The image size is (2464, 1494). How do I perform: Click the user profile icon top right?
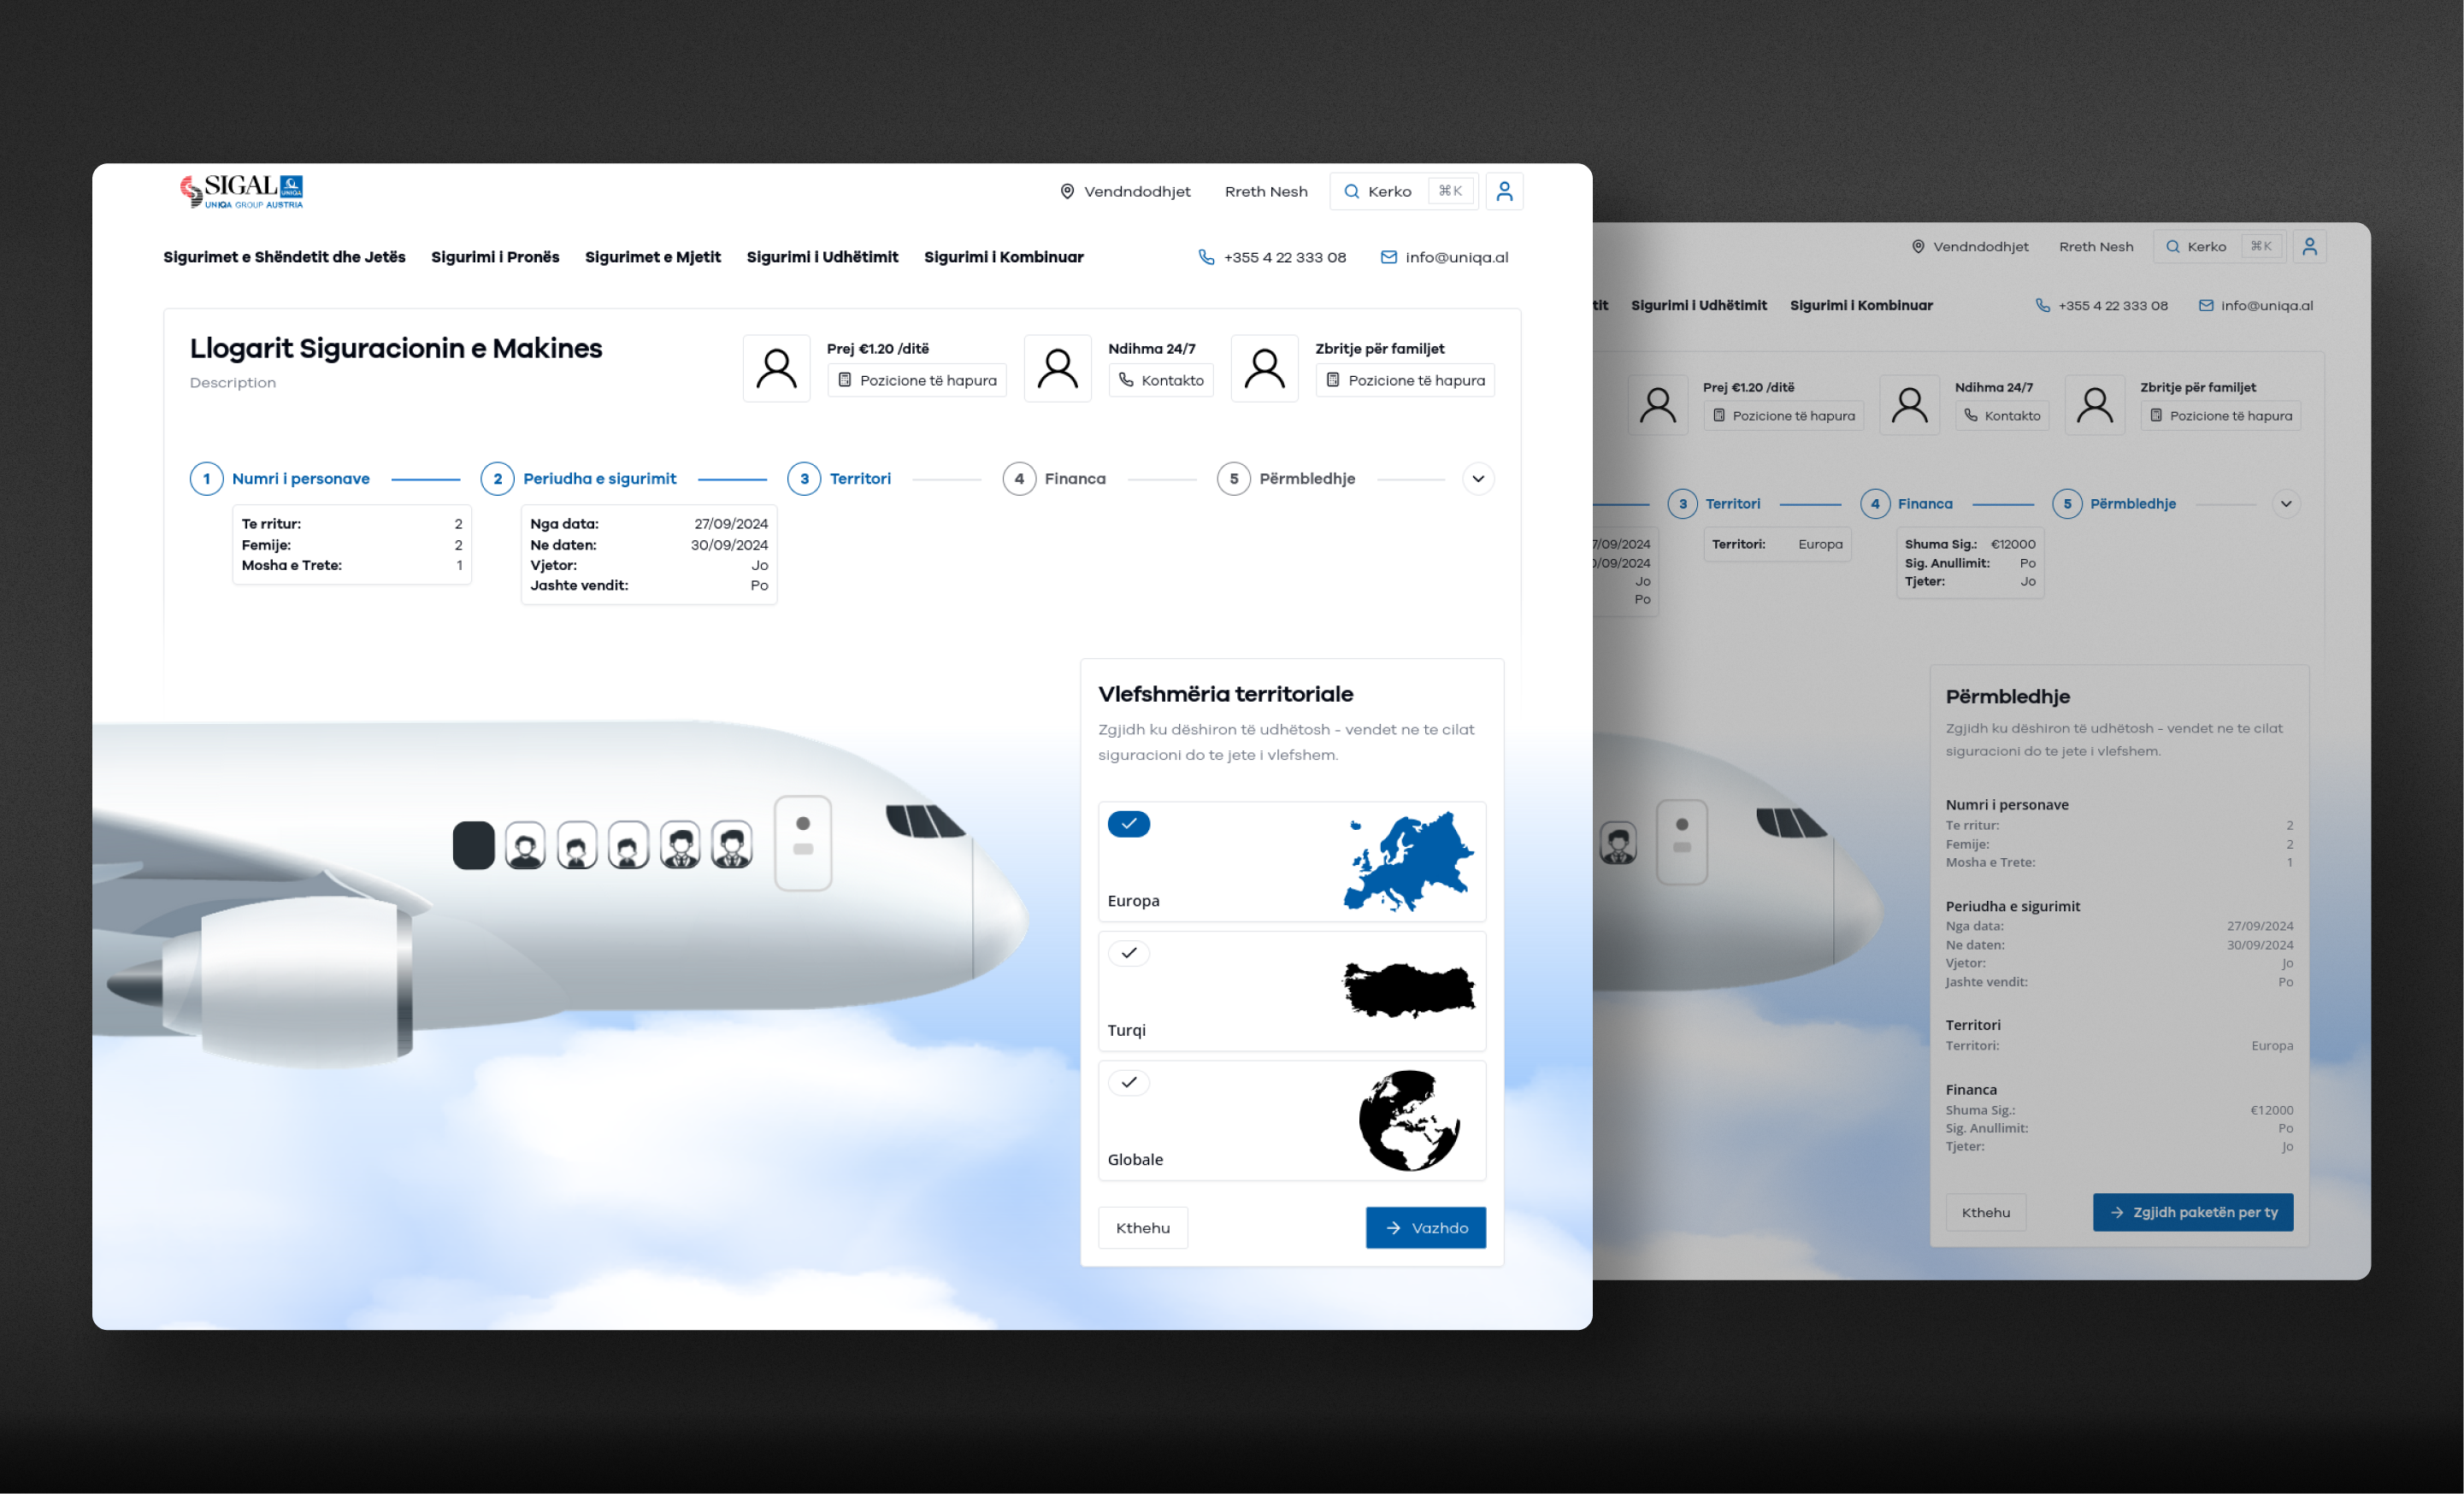[x=1505, y=190]
